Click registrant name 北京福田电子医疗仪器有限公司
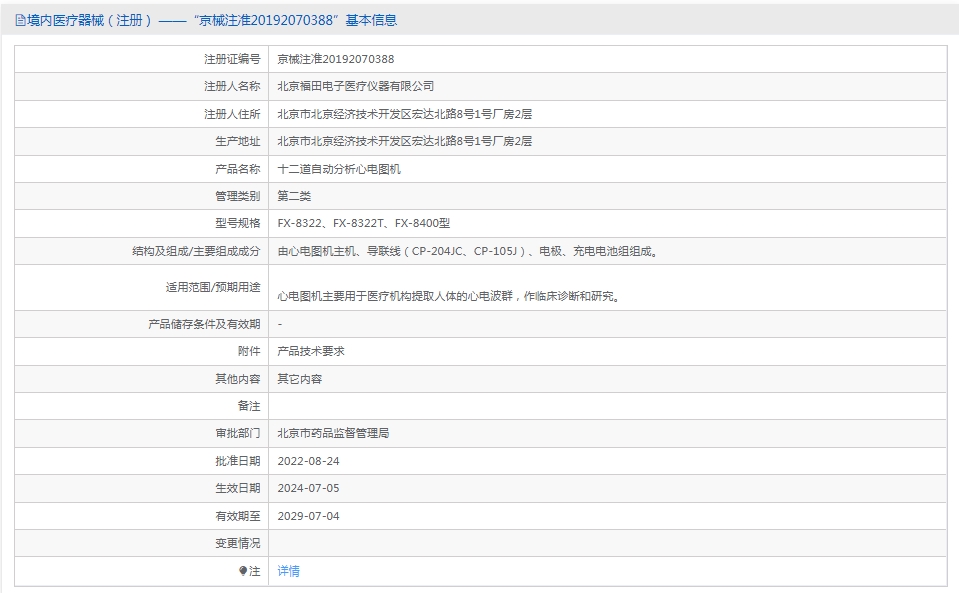 point(355,86)
